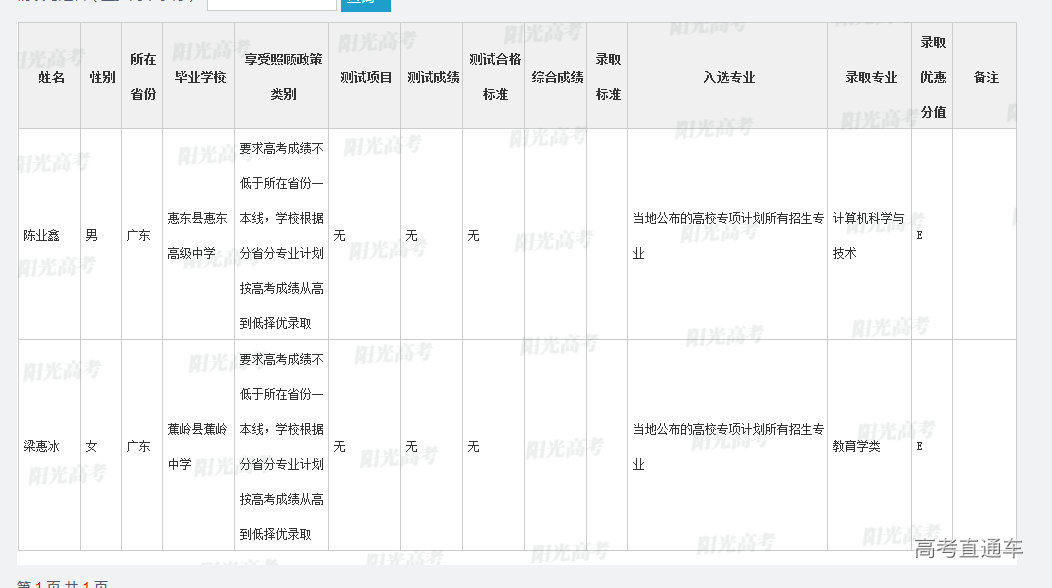Click 计算机科学与技术 admitted major cell
The height and width of the screenshot is (588, 1052).
868,236
